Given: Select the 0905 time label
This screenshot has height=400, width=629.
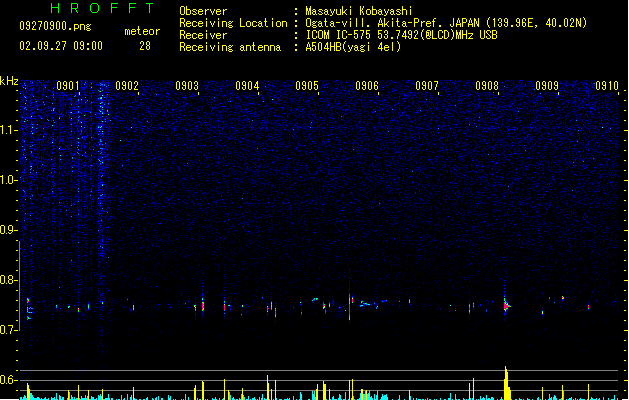Looking at the screenshot, I should 307,86.
